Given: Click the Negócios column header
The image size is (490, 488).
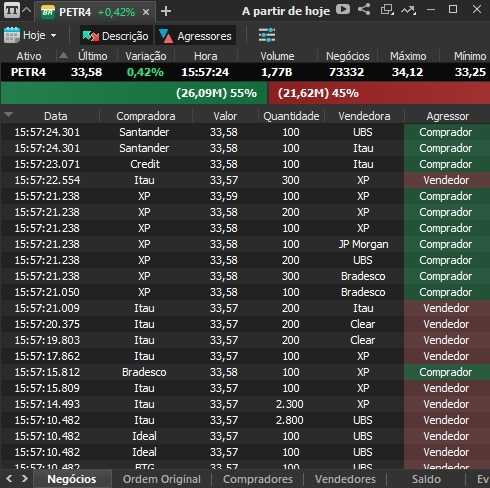Looking at the screenshot, I should [x=348, y=56].
